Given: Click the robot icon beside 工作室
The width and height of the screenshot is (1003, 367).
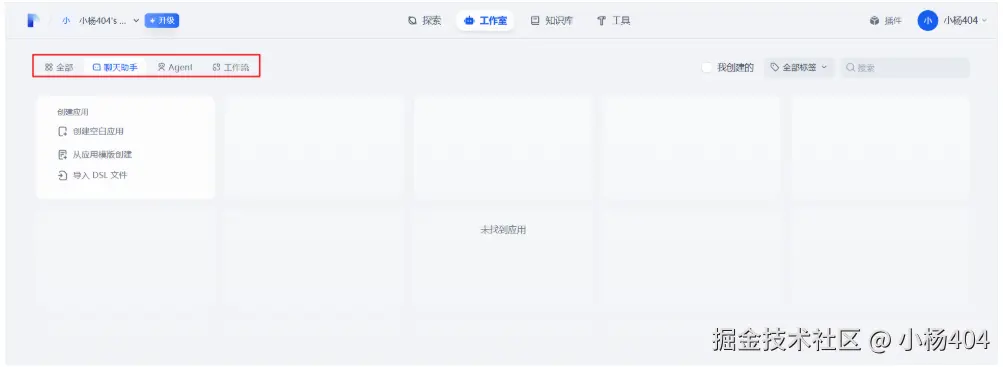Looking at the screenshot, I should pyautogui.click(x=470, y=20).
